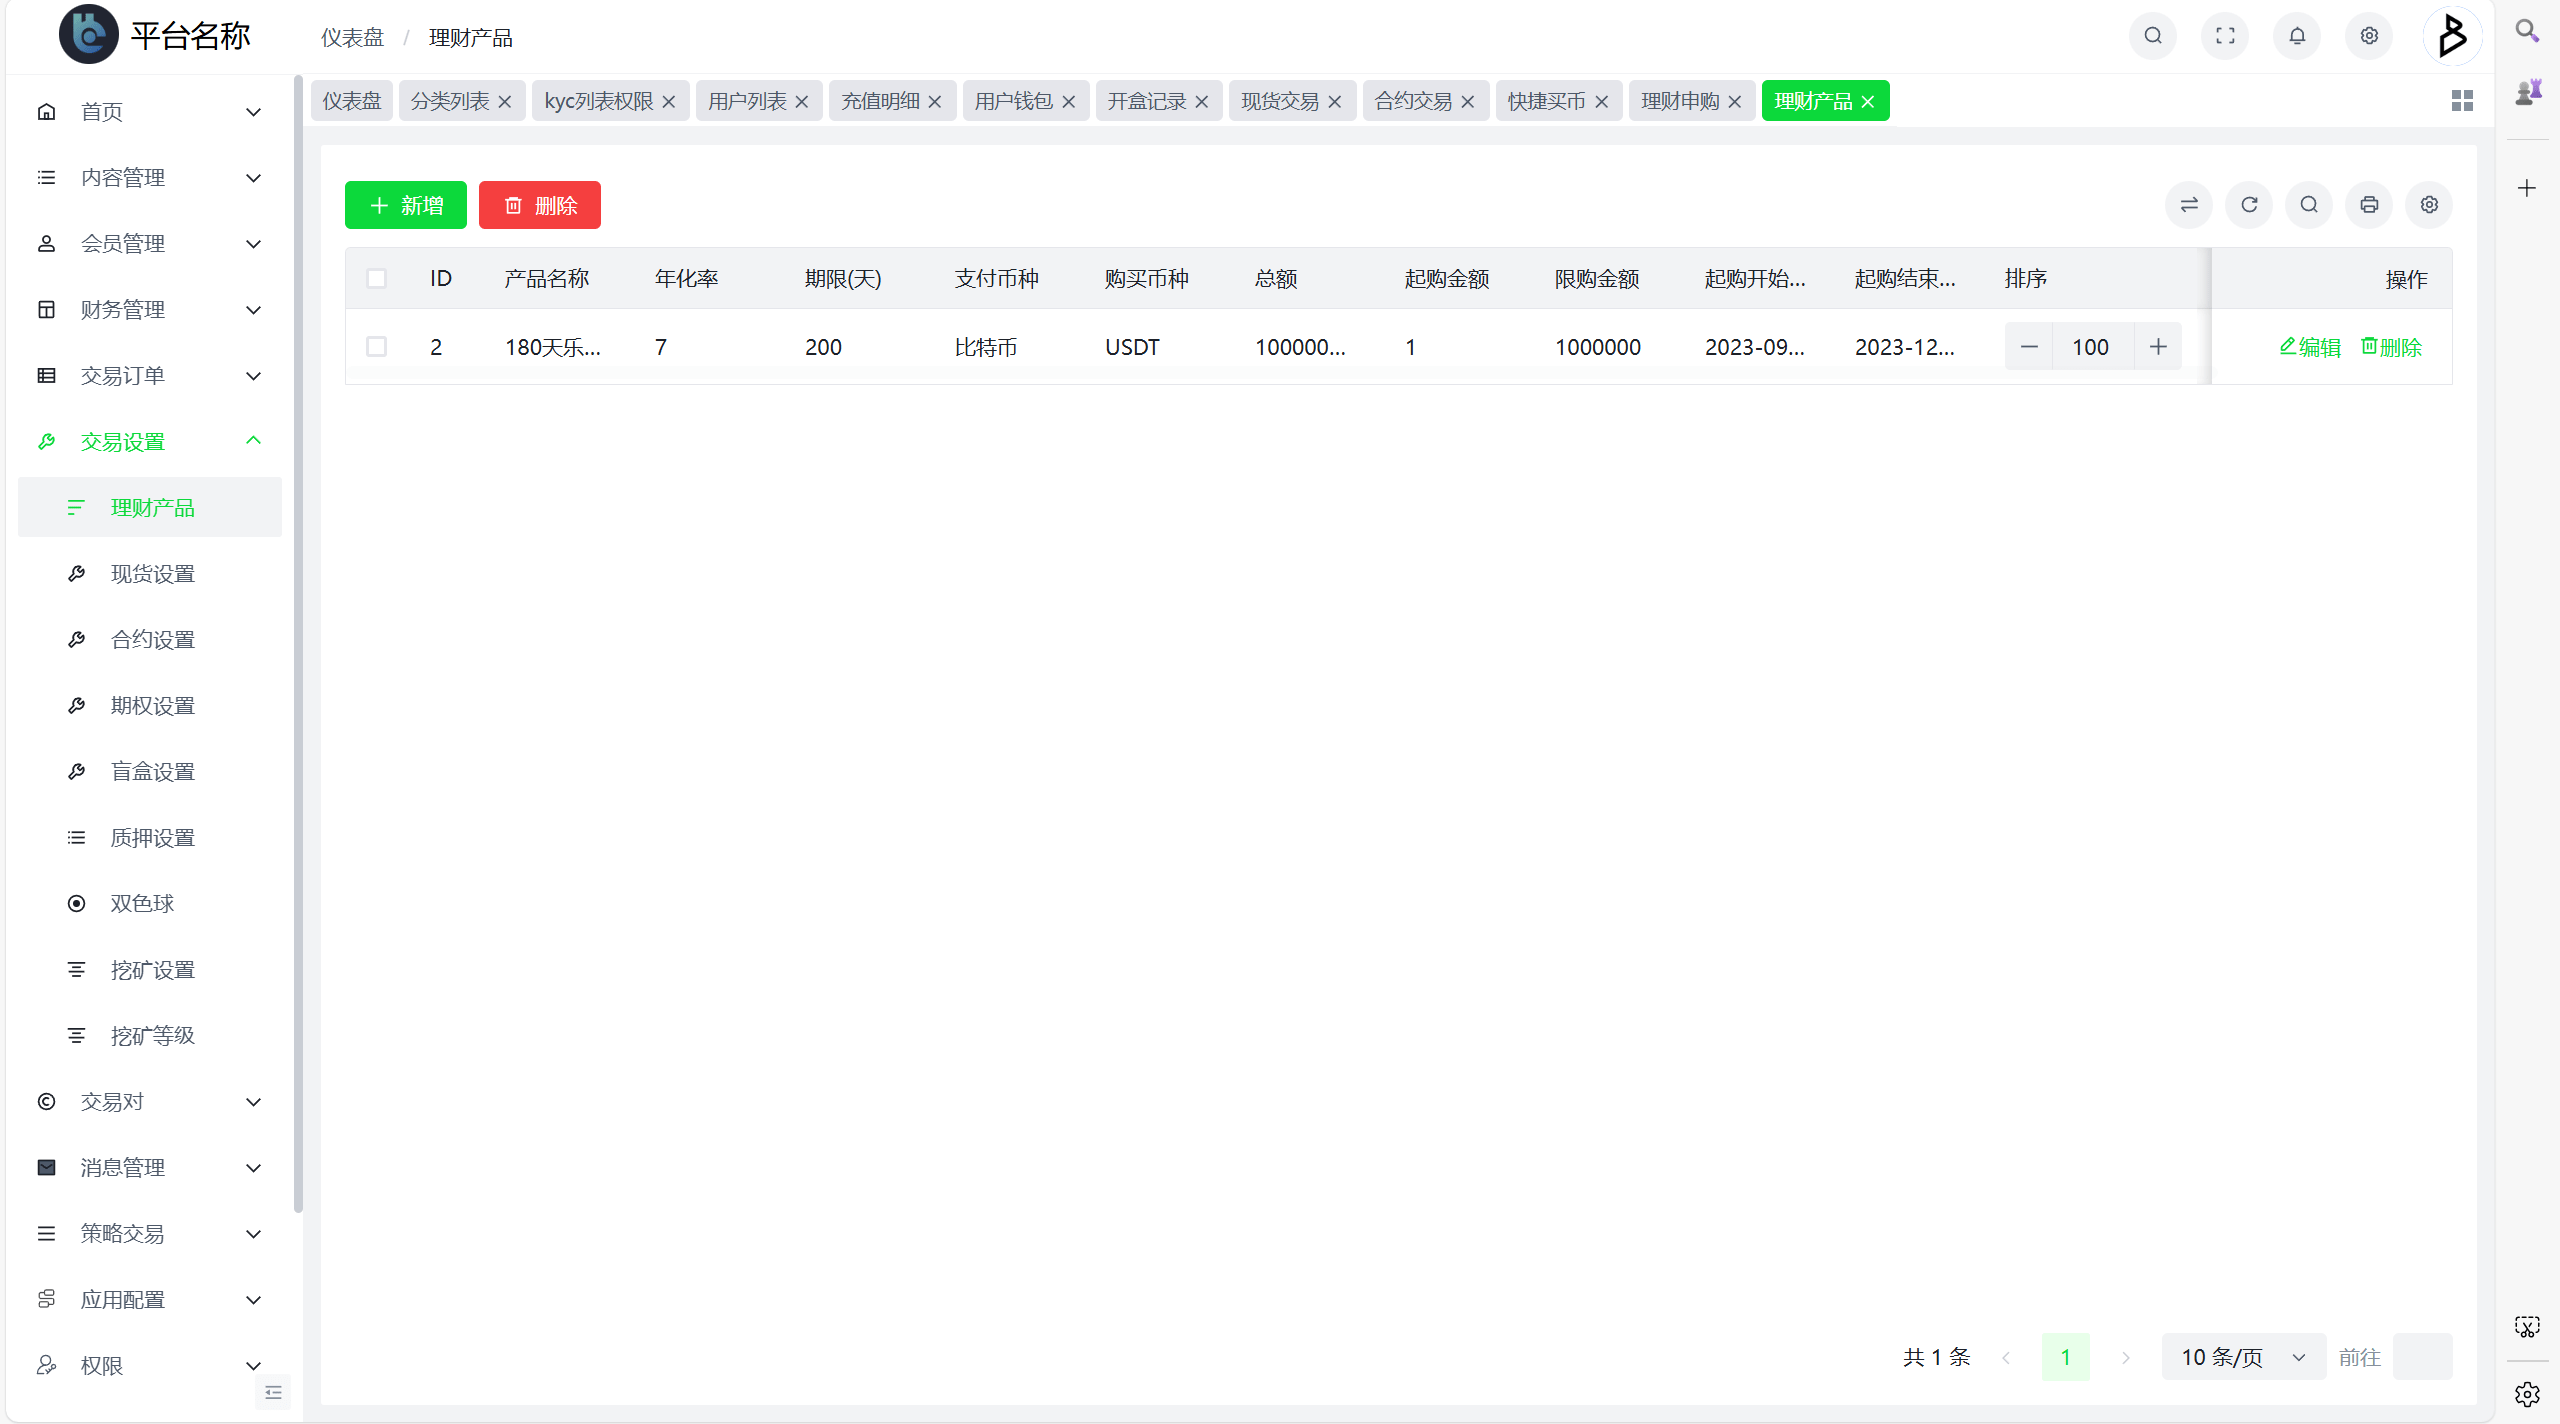Screen dimensions: 2560x1424
Task: Increase the 排序 value with plus button
Action: click(x=2158, y=347)
